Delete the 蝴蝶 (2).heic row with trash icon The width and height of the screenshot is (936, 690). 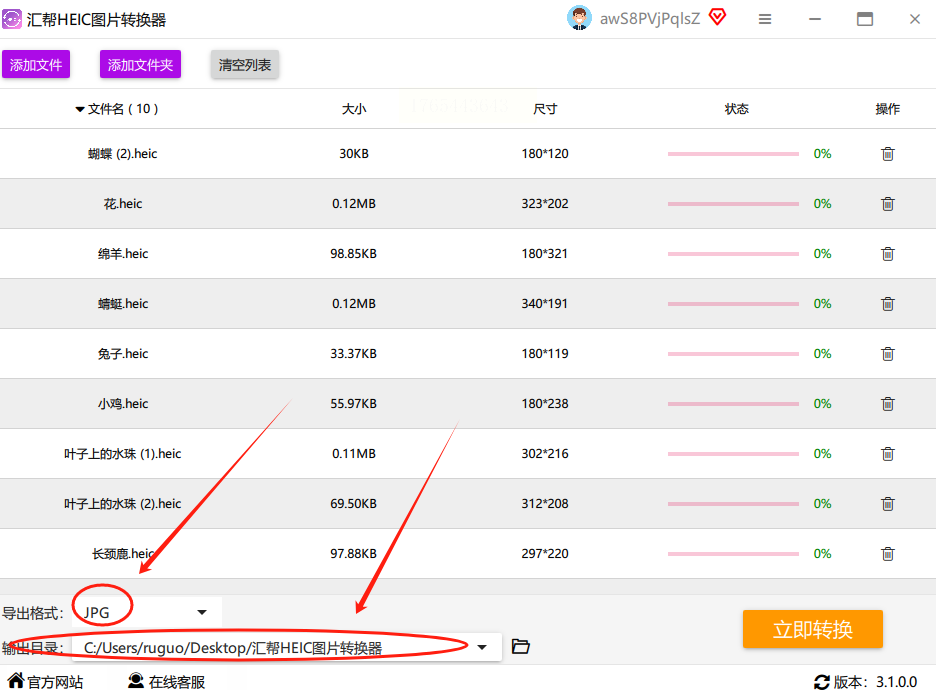pos(888,154)
